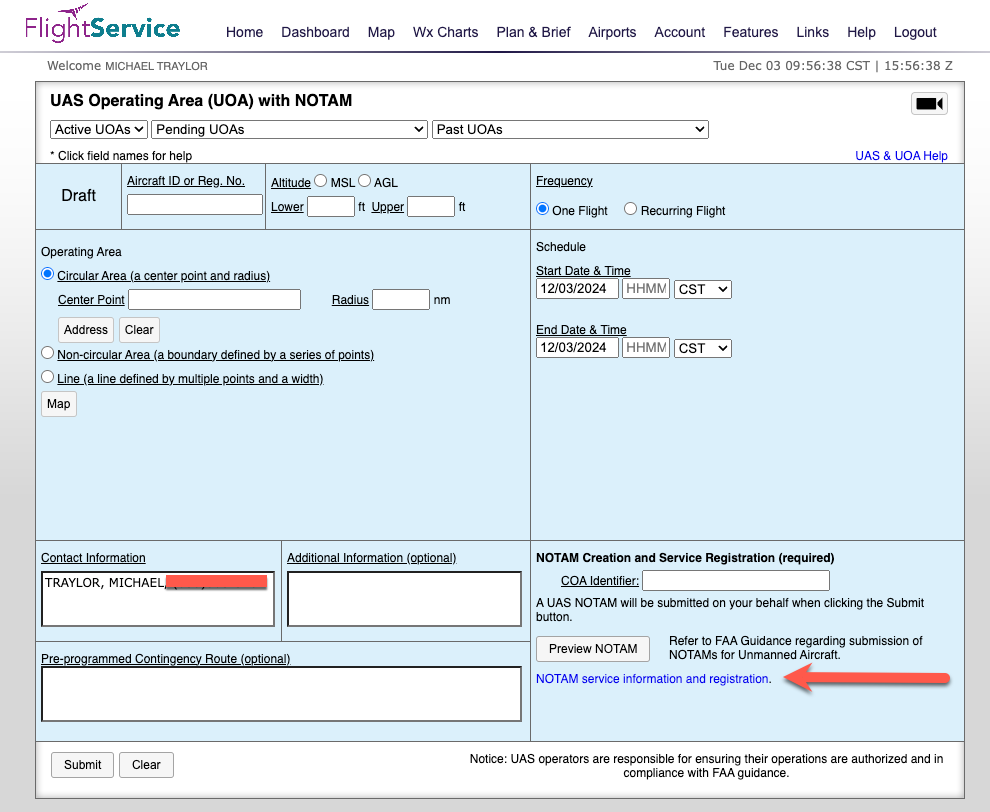
Task: Click the video camera icon button
Action: (929, 104)
